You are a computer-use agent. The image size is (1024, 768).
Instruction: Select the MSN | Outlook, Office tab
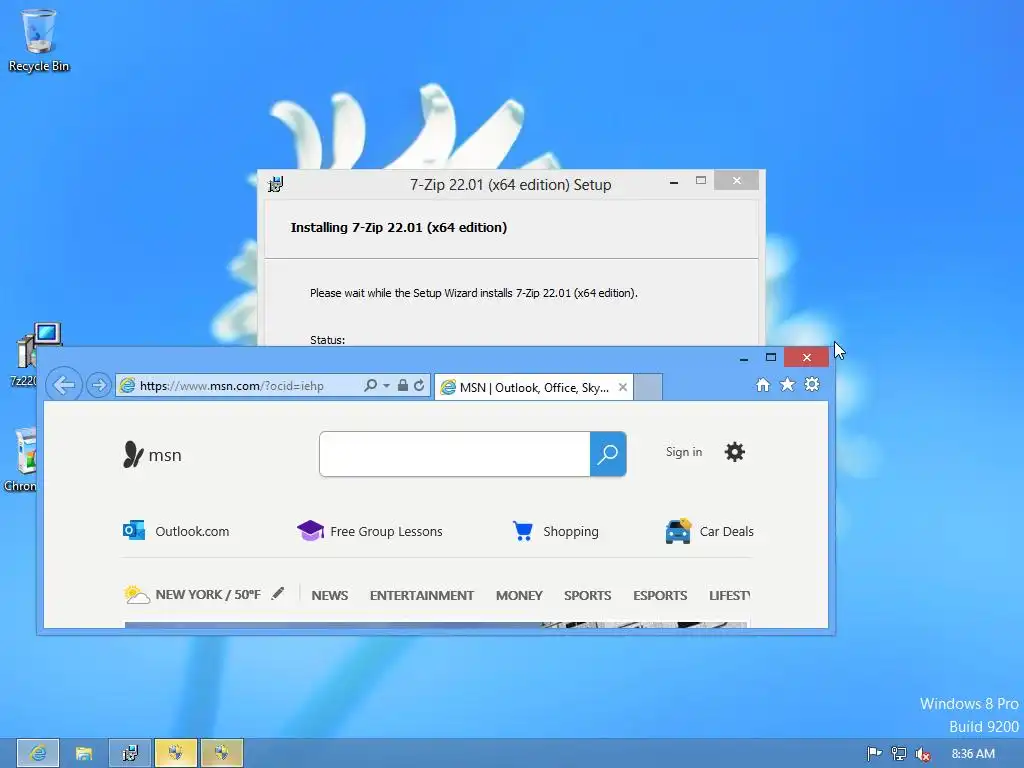534,387
